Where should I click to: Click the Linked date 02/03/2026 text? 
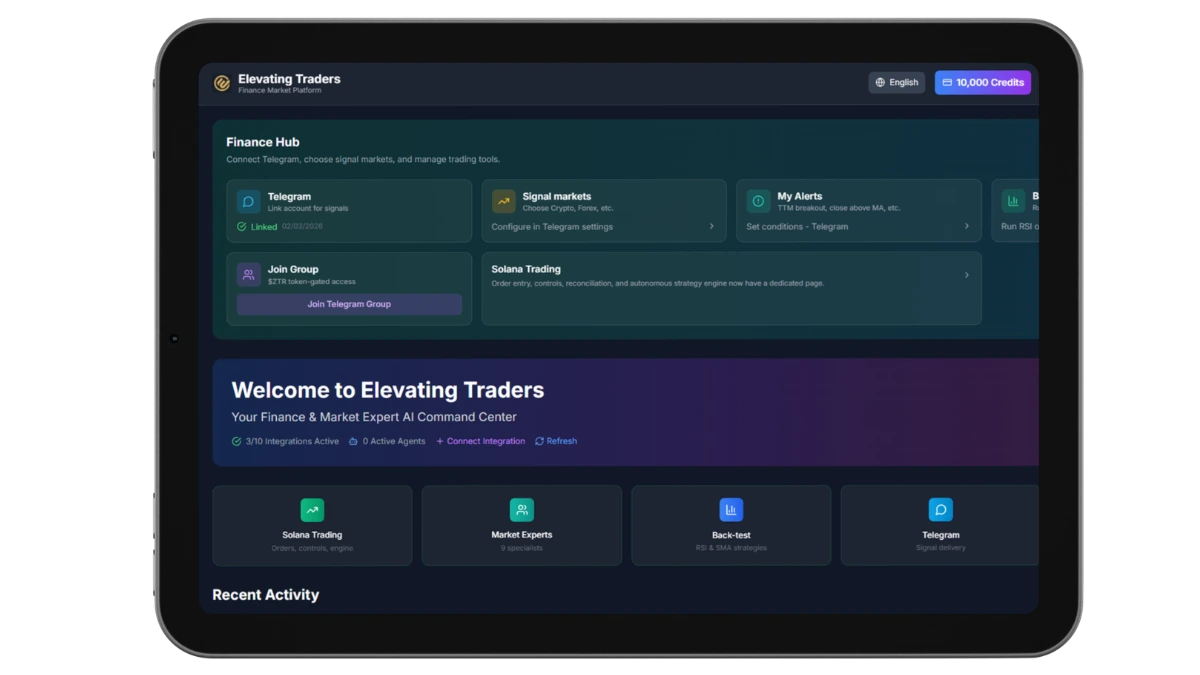tap(302, 227)
